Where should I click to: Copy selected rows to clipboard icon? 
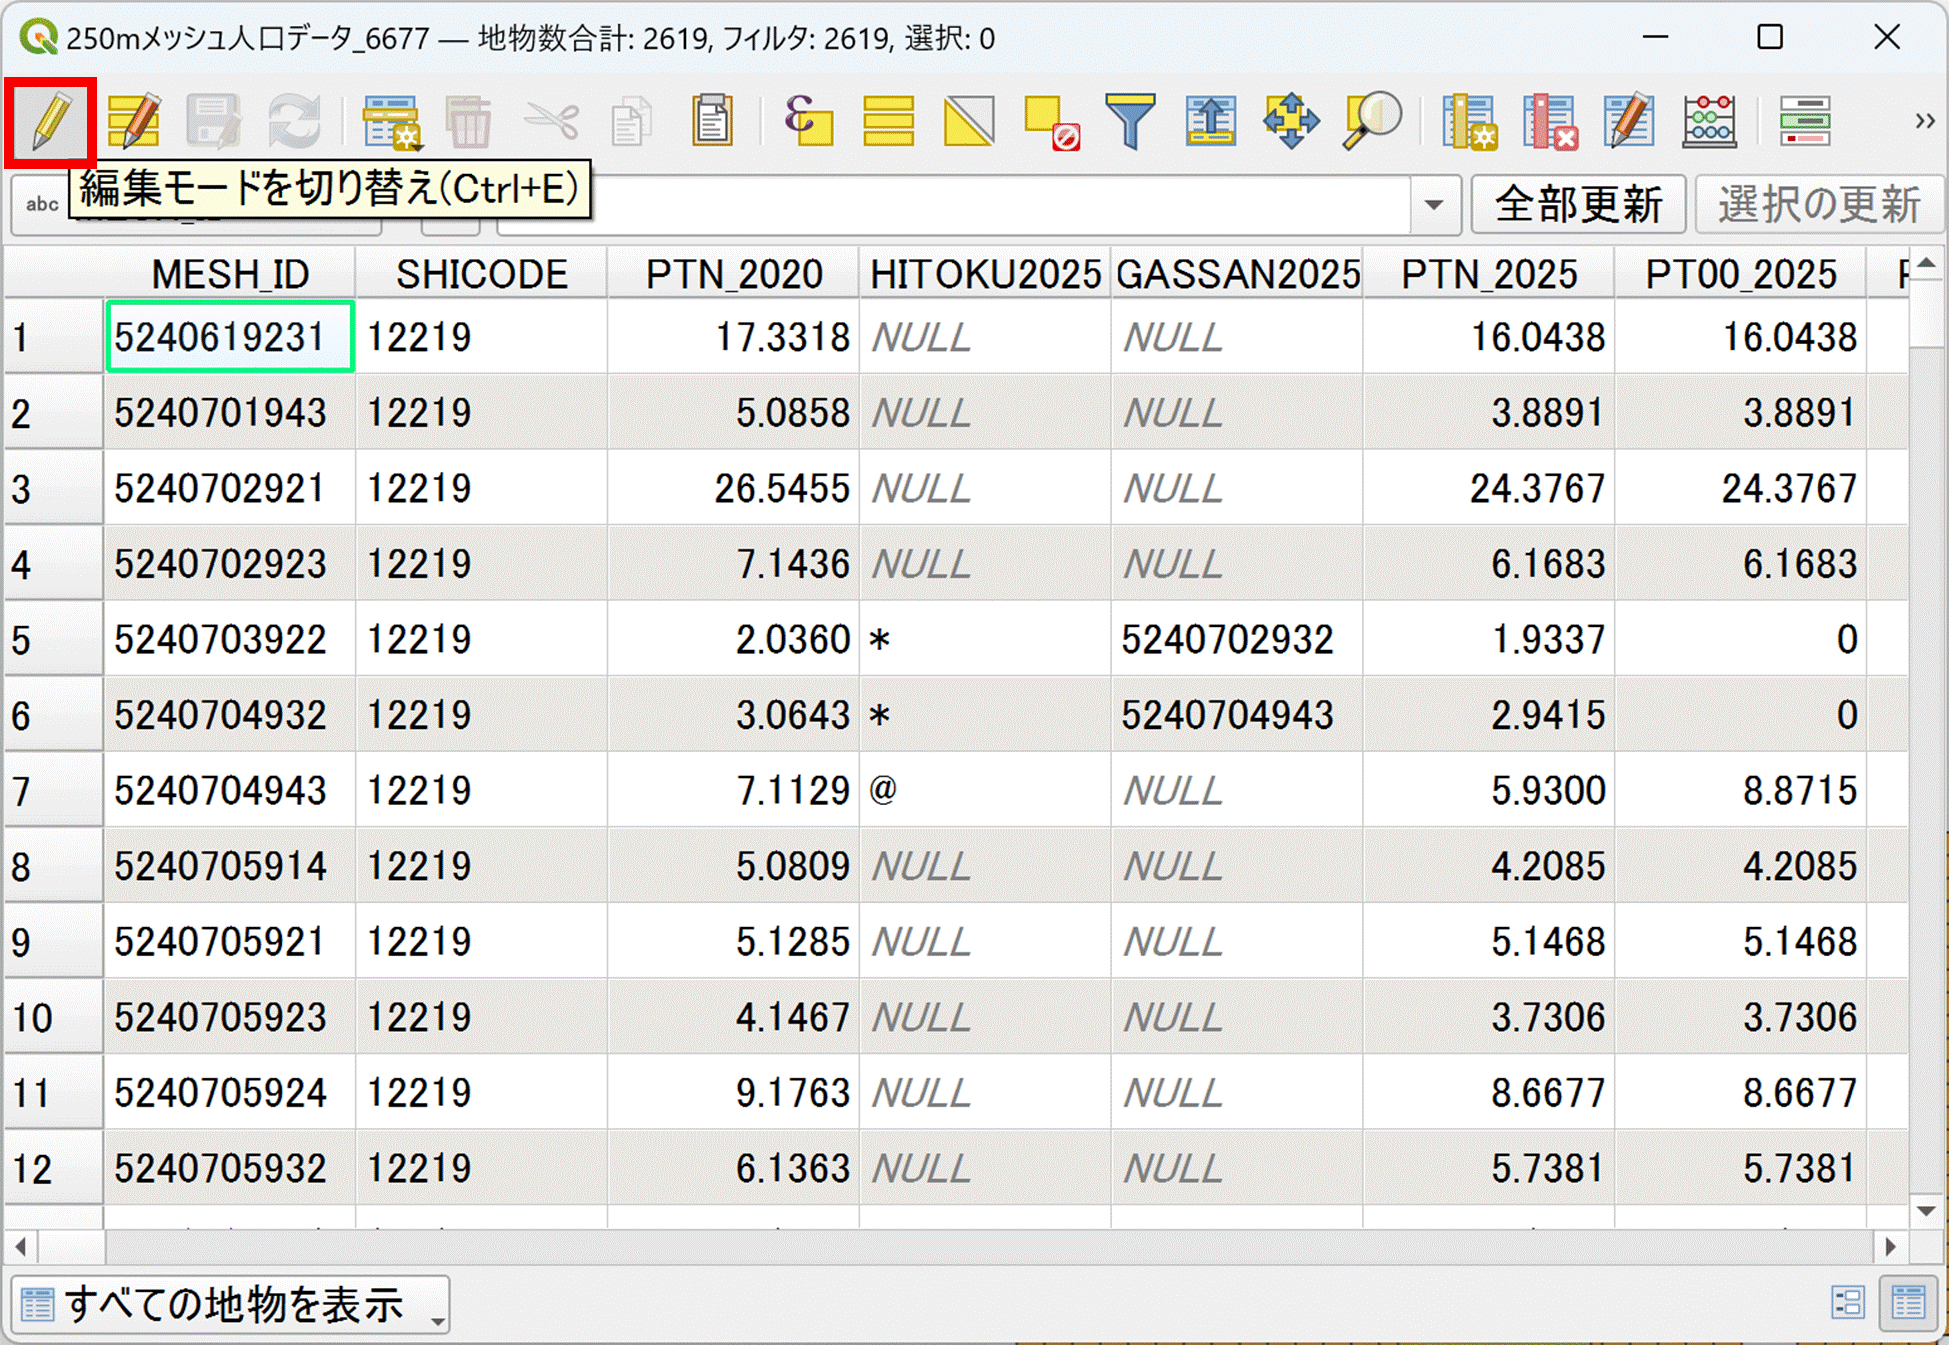[631, 121]
